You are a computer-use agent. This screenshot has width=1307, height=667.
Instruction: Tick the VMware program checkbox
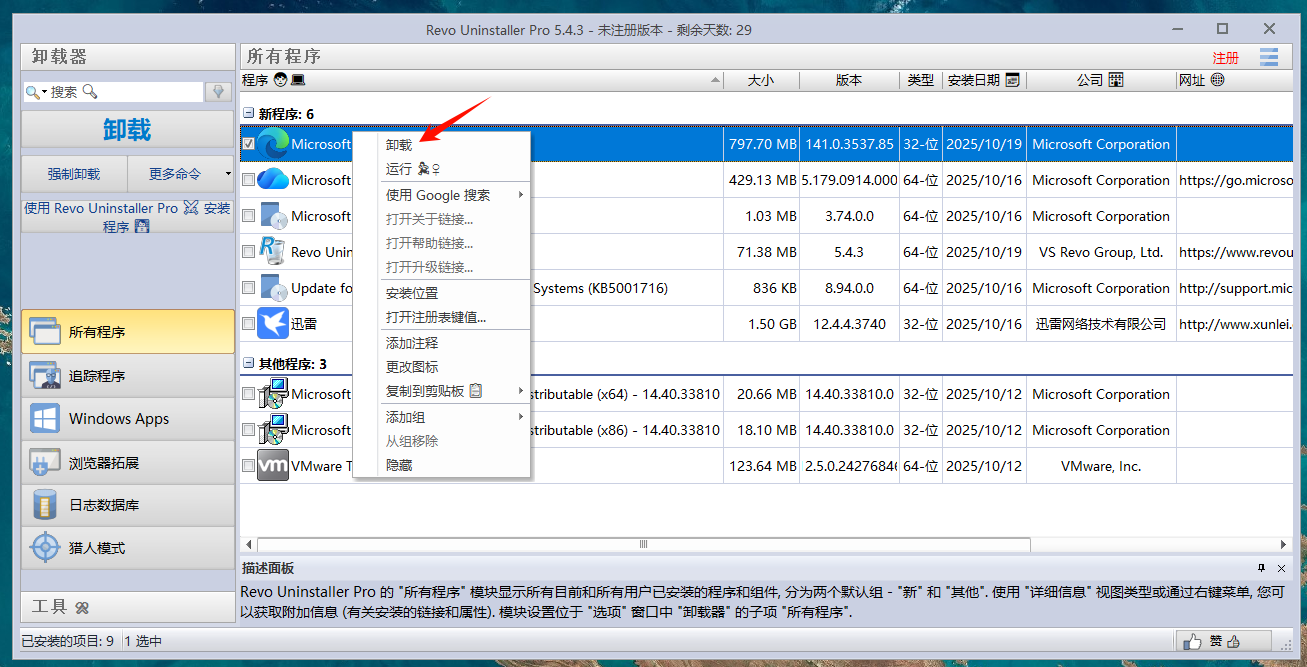click(248, 466)
